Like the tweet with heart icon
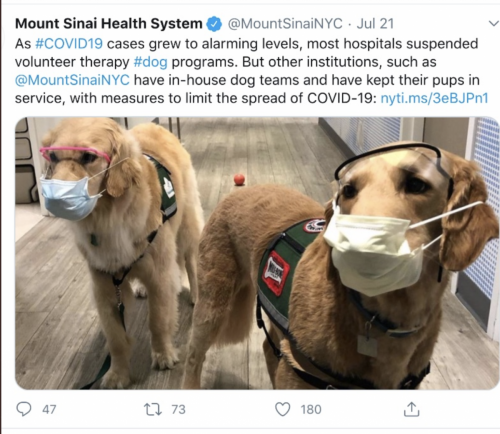This screenshot has width=500, height=434. [283, 409]
